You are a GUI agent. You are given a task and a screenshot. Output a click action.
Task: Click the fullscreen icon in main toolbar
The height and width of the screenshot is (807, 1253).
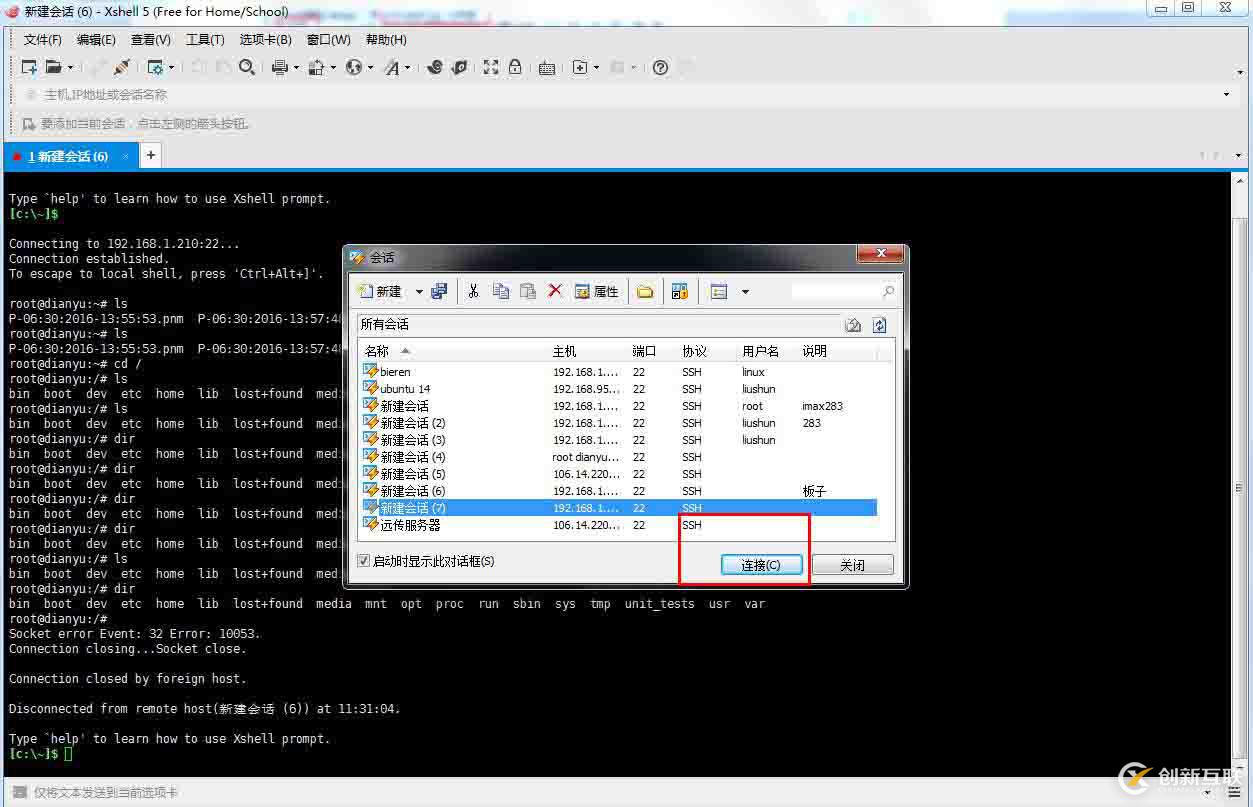click(491, 67)
